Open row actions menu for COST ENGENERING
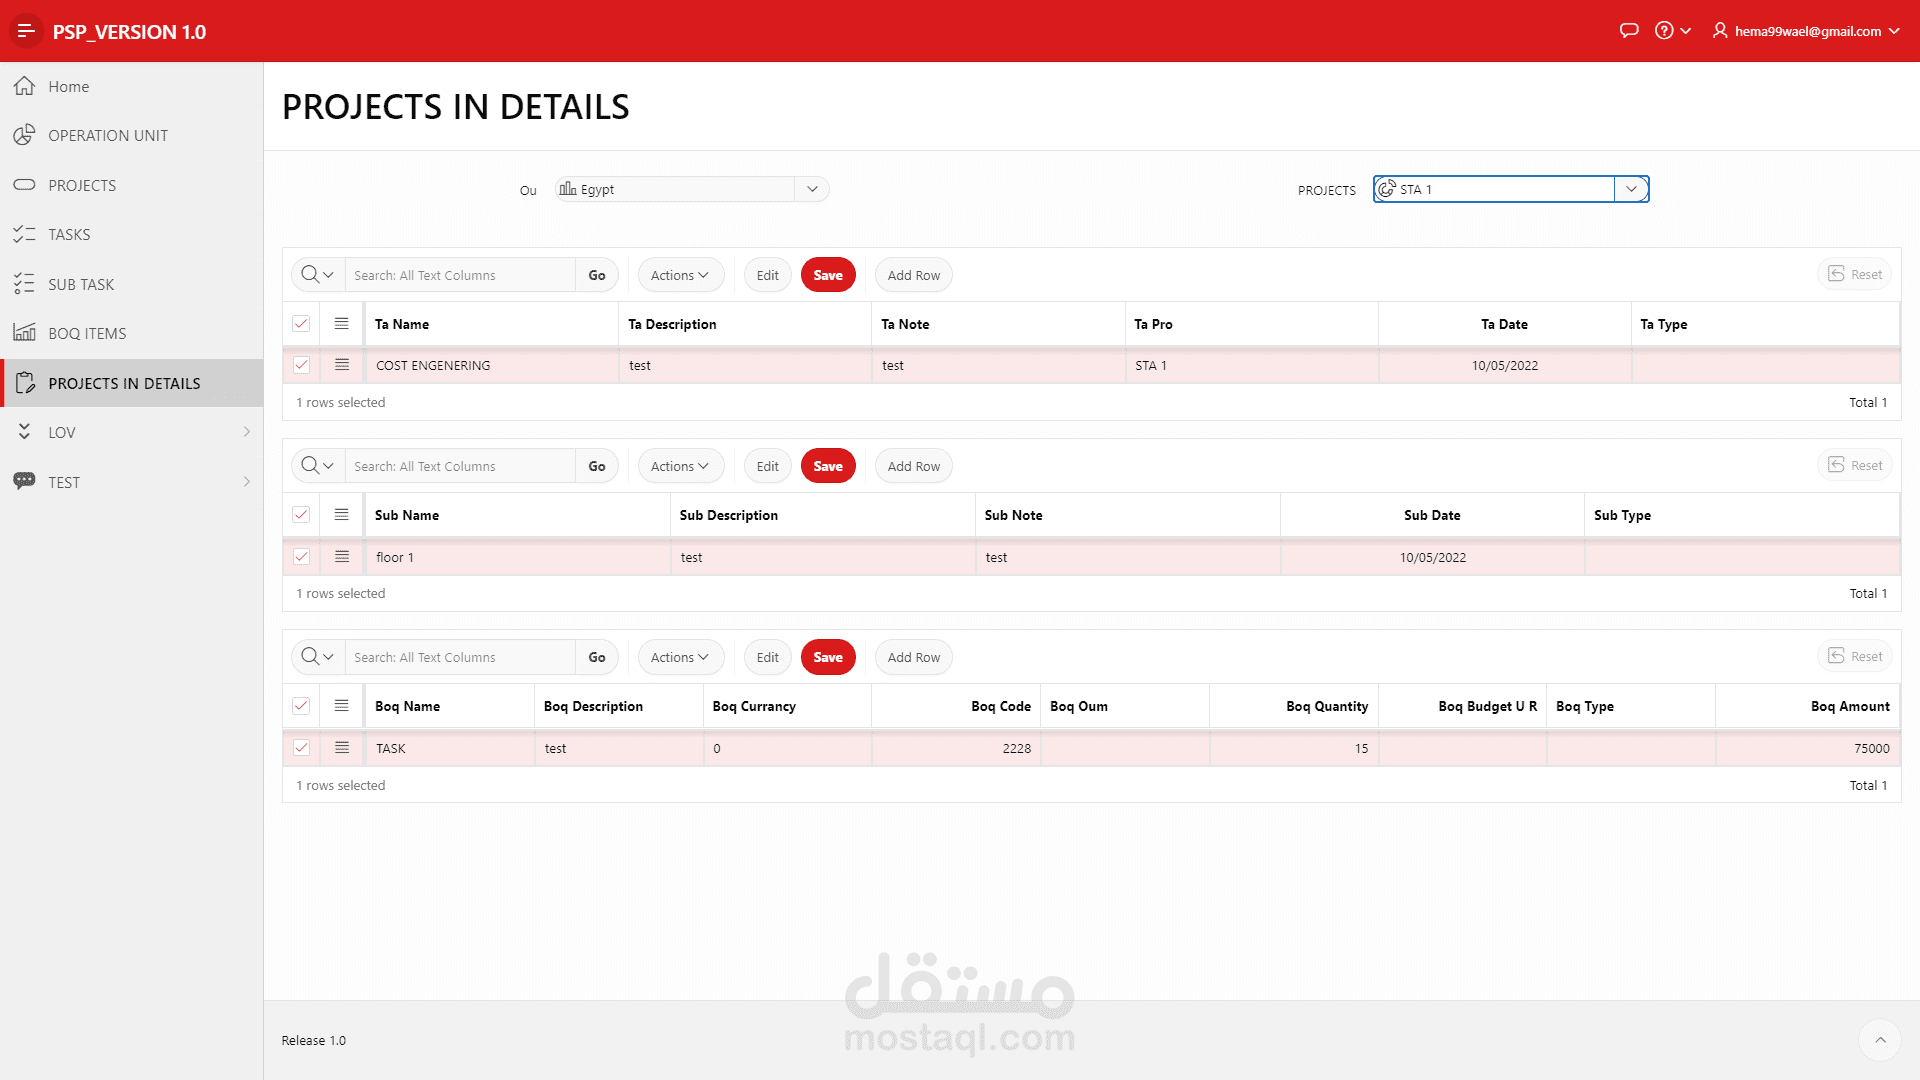This screenshot has height=1080, width=1920. point(342,365)
